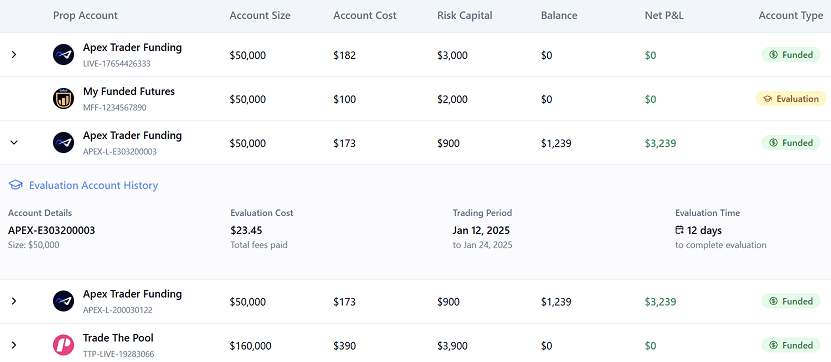Viewport: 831px width, 362px height.
Task: Click the $3,900 risk capital value
Action: coord(453,346)
